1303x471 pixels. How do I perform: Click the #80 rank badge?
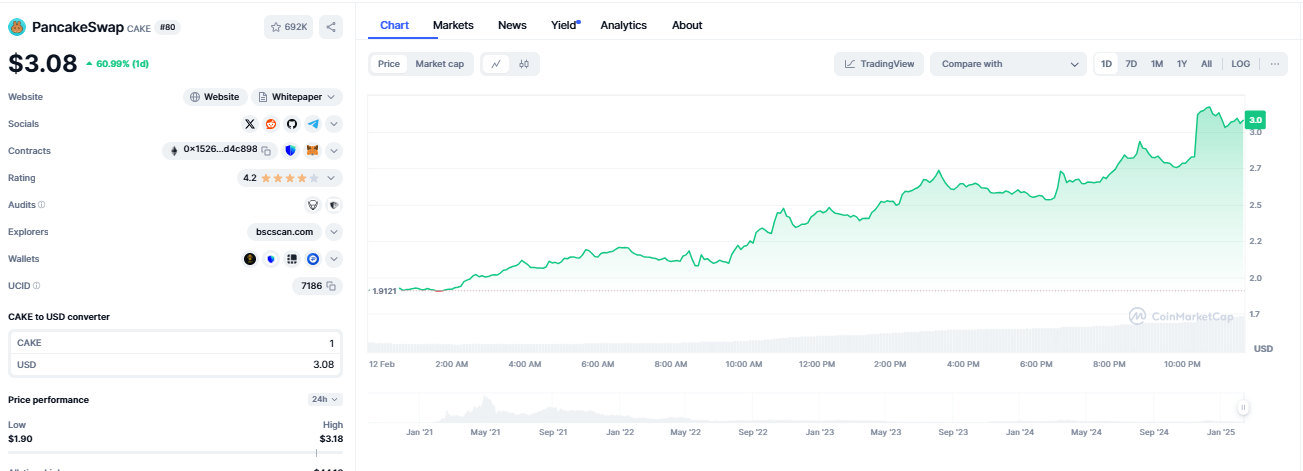[167, 28]
